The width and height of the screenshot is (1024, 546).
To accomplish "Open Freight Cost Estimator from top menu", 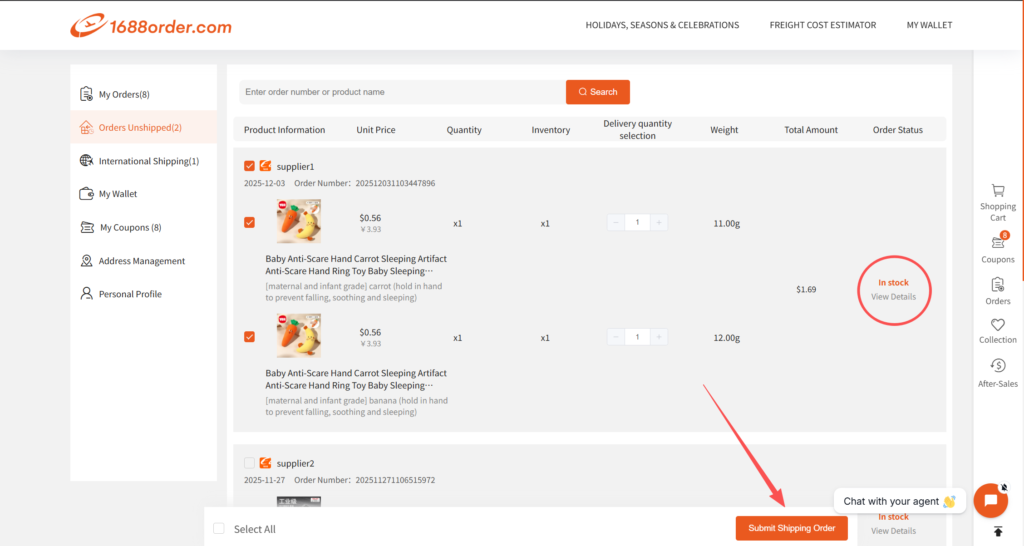I will (x=822, y=25).
